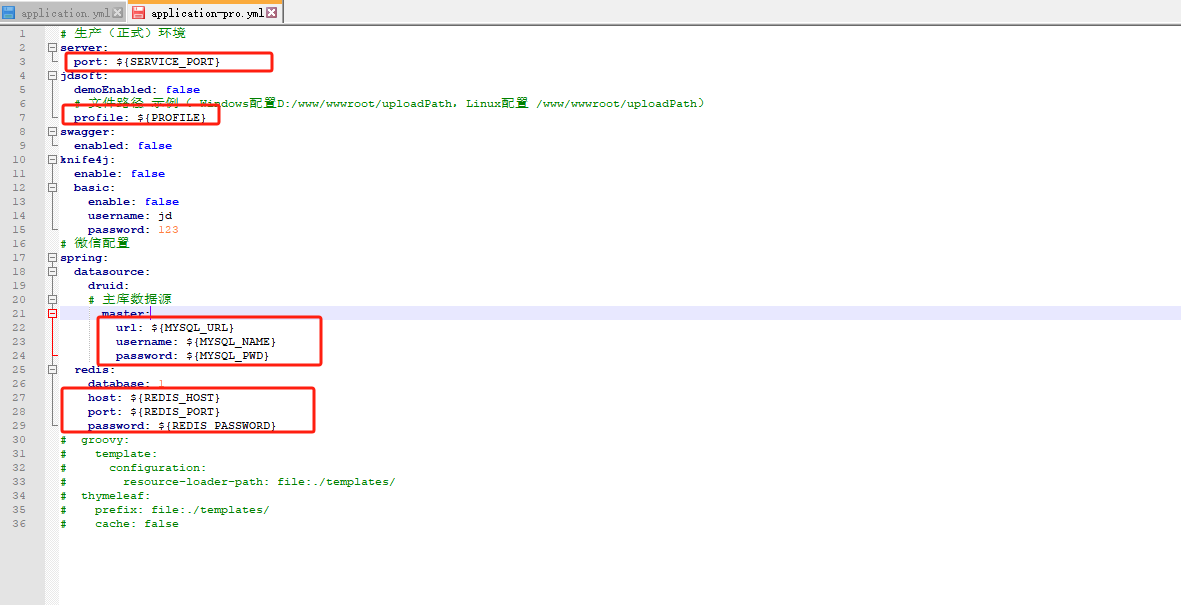Screen dimensions: 1181x605
Task: Click the red unsaved icon on application-pro.yml tab
Action: [x=139, y=13]
